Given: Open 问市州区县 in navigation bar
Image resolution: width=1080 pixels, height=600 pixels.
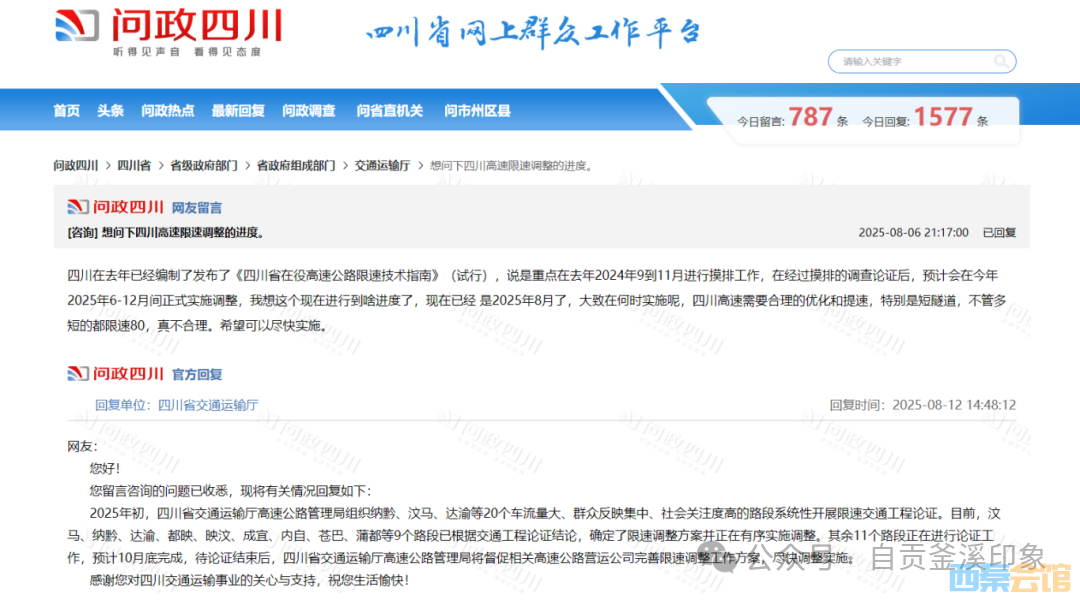Looking at the screenshot, I should (x=477, y=111).
